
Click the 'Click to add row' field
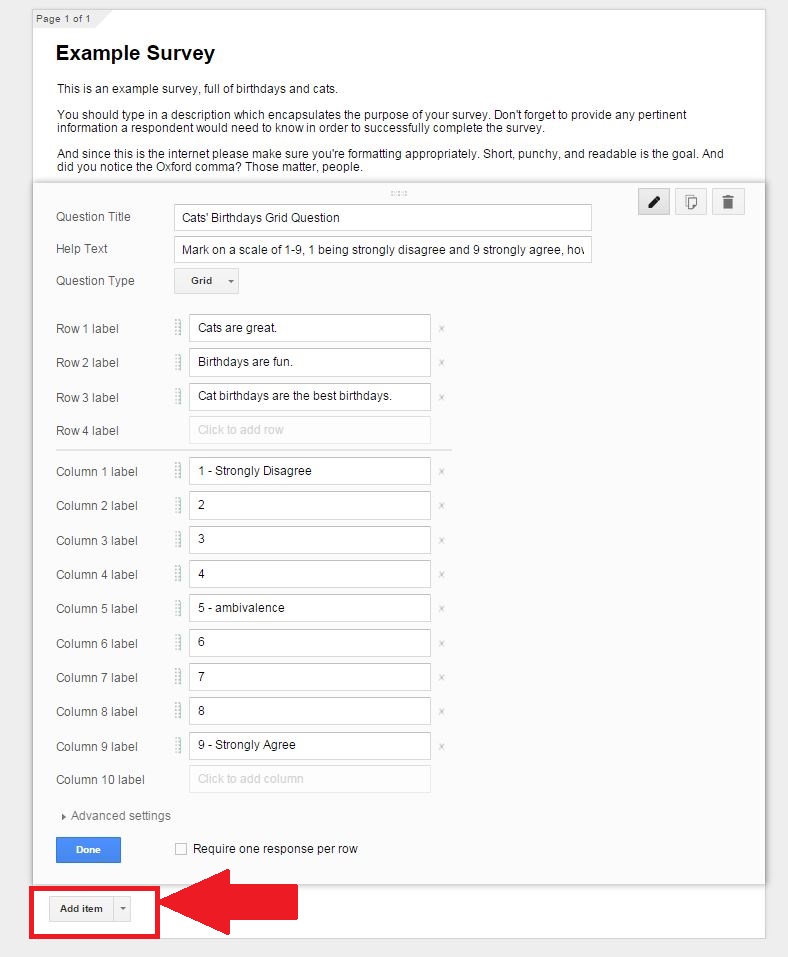click(x=309, y=431)
